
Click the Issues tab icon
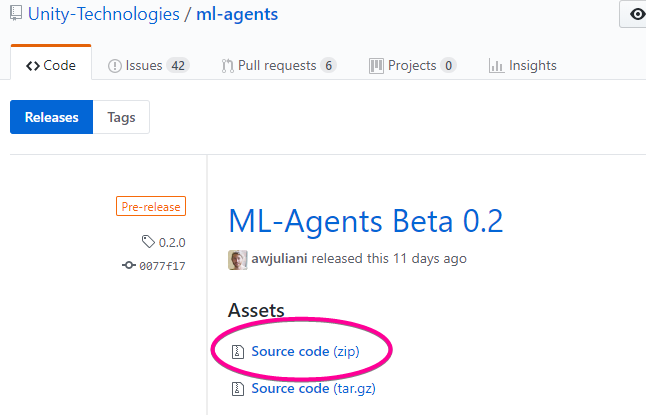coord(115,66)
